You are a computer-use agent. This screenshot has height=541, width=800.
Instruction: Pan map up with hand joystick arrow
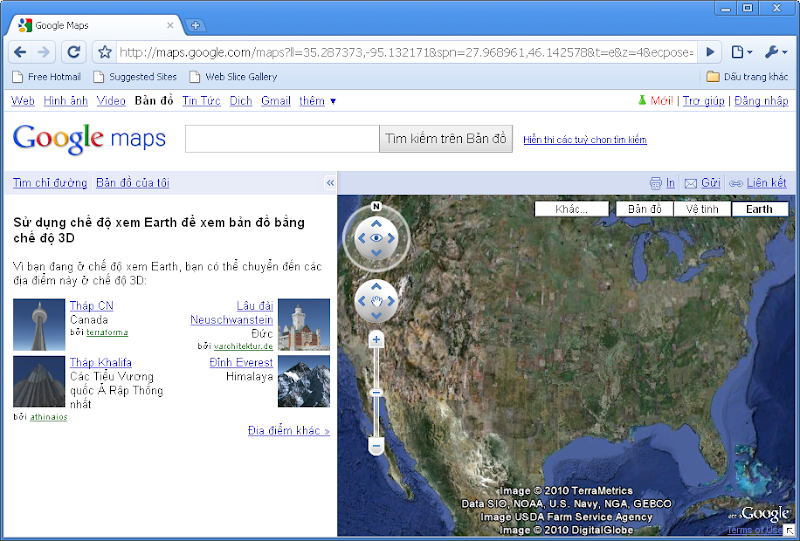tap(377, 286)
